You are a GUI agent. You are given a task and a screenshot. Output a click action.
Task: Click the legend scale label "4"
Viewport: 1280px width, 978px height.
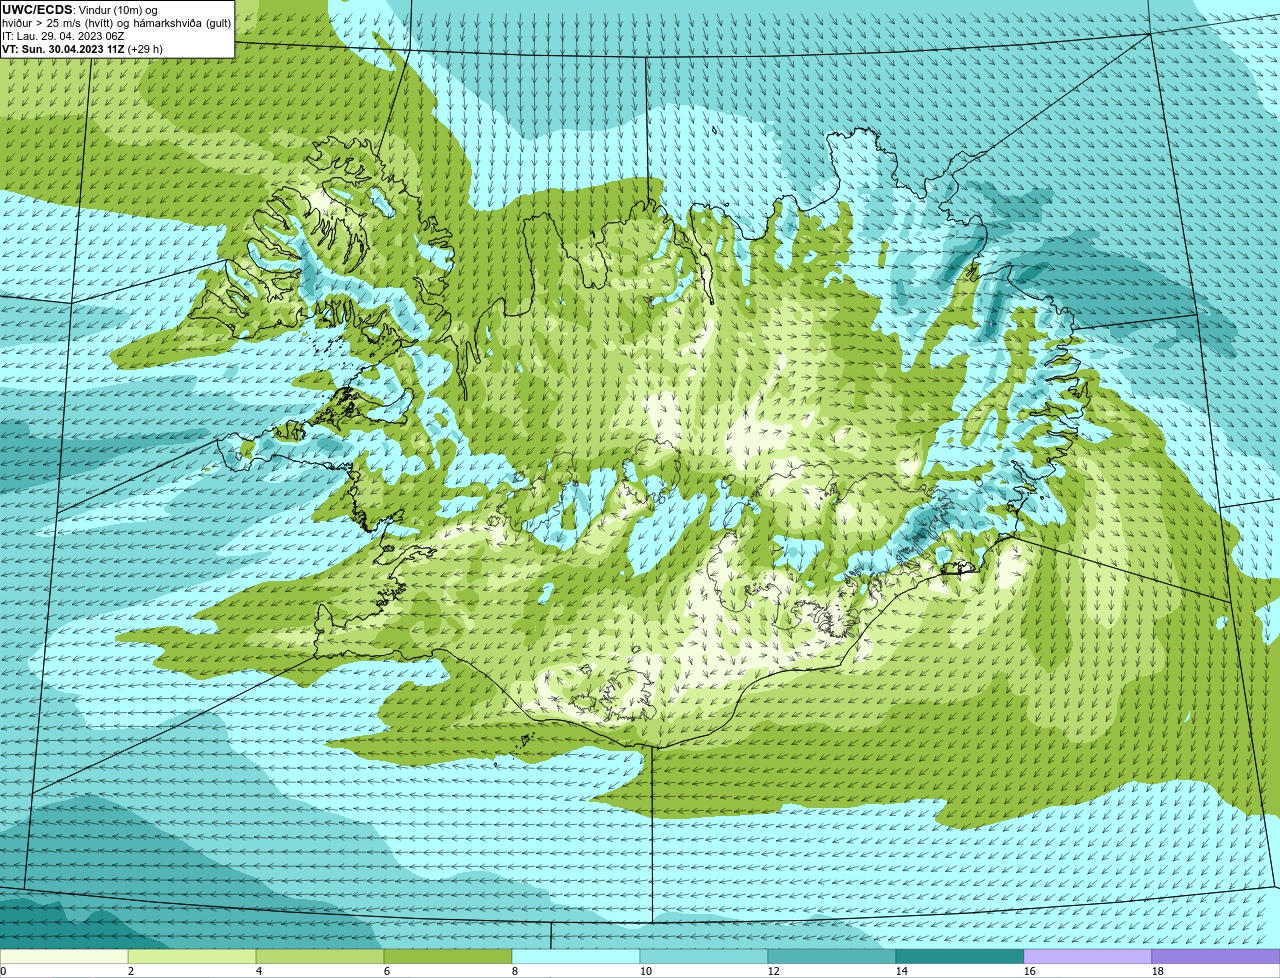(259, 971)
